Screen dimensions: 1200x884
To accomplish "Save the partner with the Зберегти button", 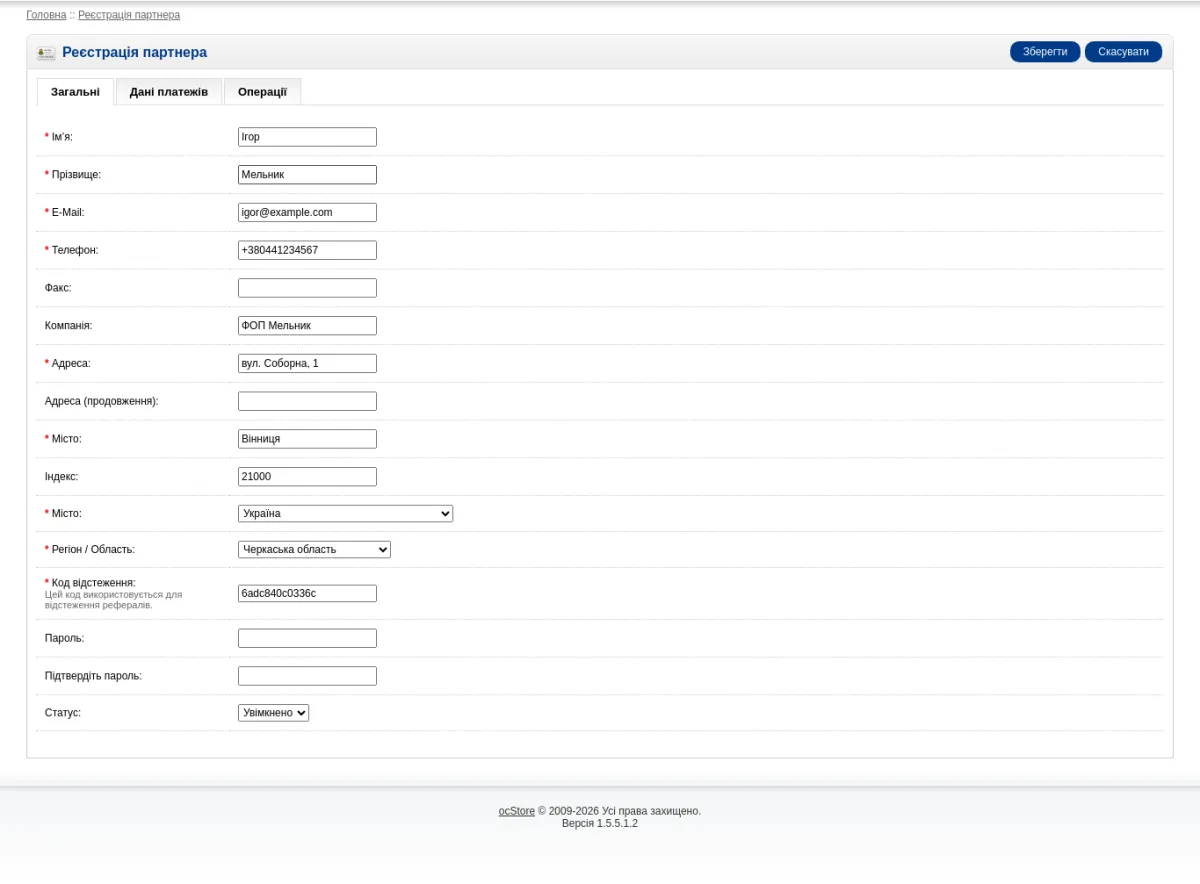I will [x=1046, y=52].
